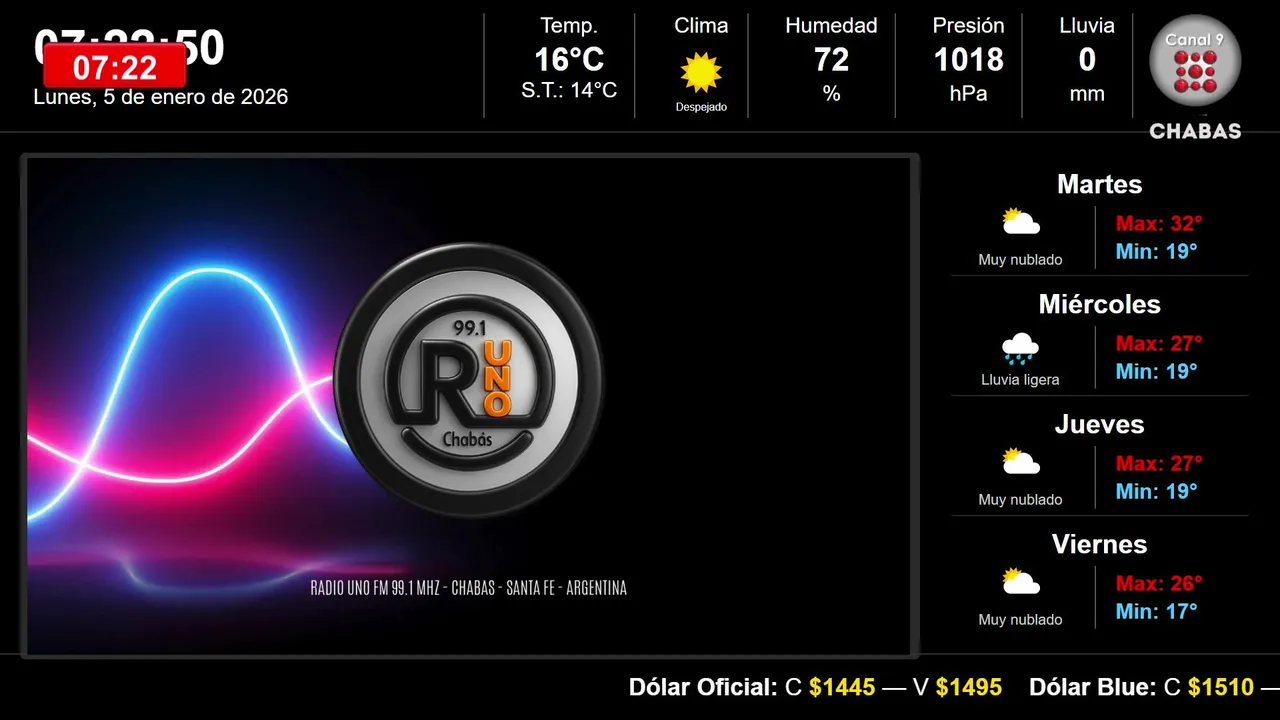This screenshot has width=1280, height=720.
Task: Click the Lluvia ligera caption
Action: 1020,380
